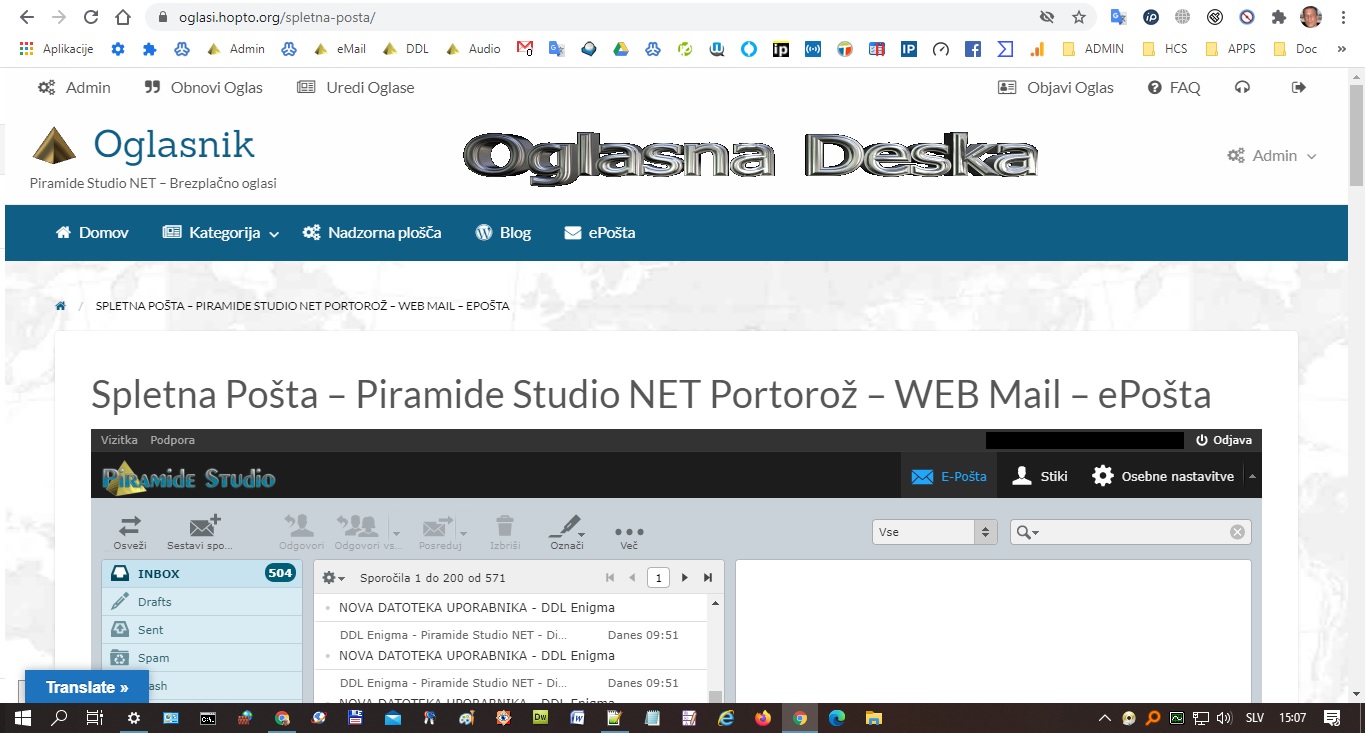Expand the Kategorija menu
This screenshot has width=1365, height=733.
[222, 232]
